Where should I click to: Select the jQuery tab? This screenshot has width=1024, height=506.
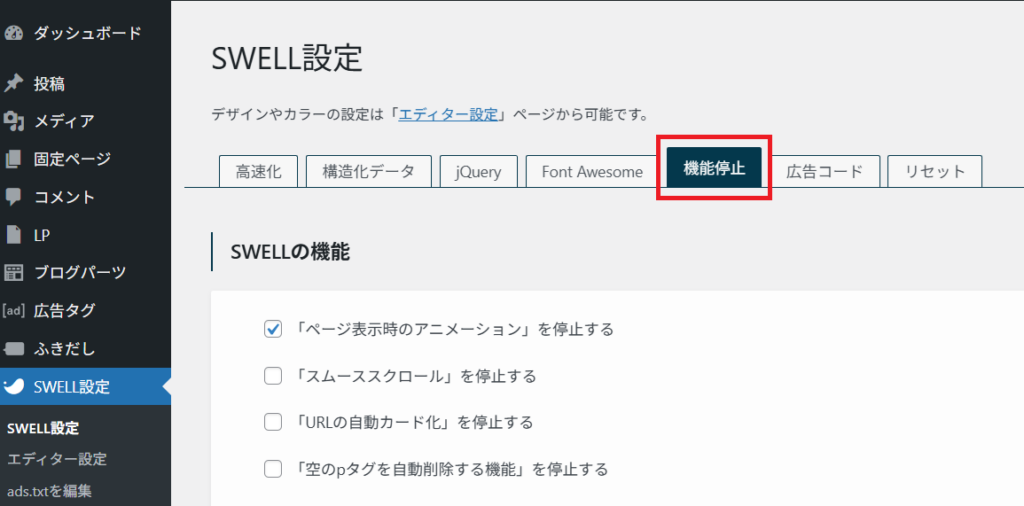click(478, 171)
